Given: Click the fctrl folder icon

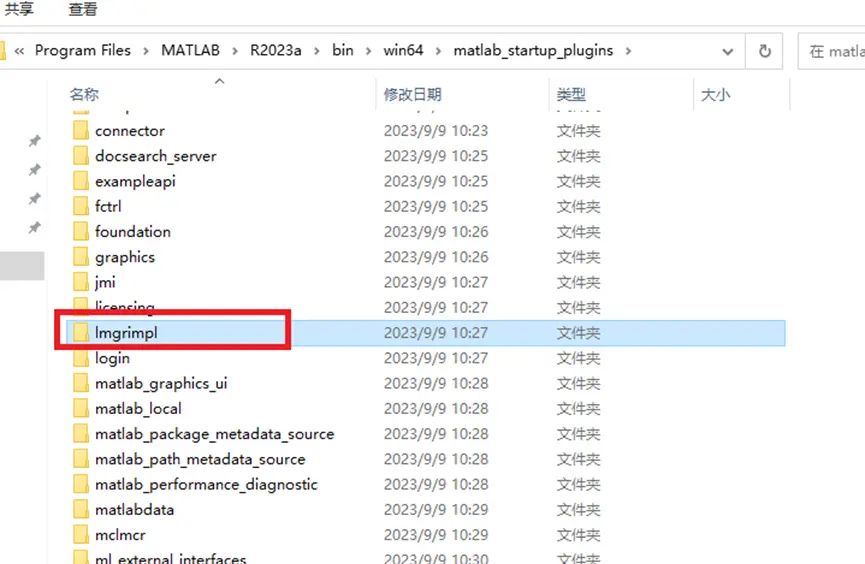Looking at the screenshot, I should (81, 206).
